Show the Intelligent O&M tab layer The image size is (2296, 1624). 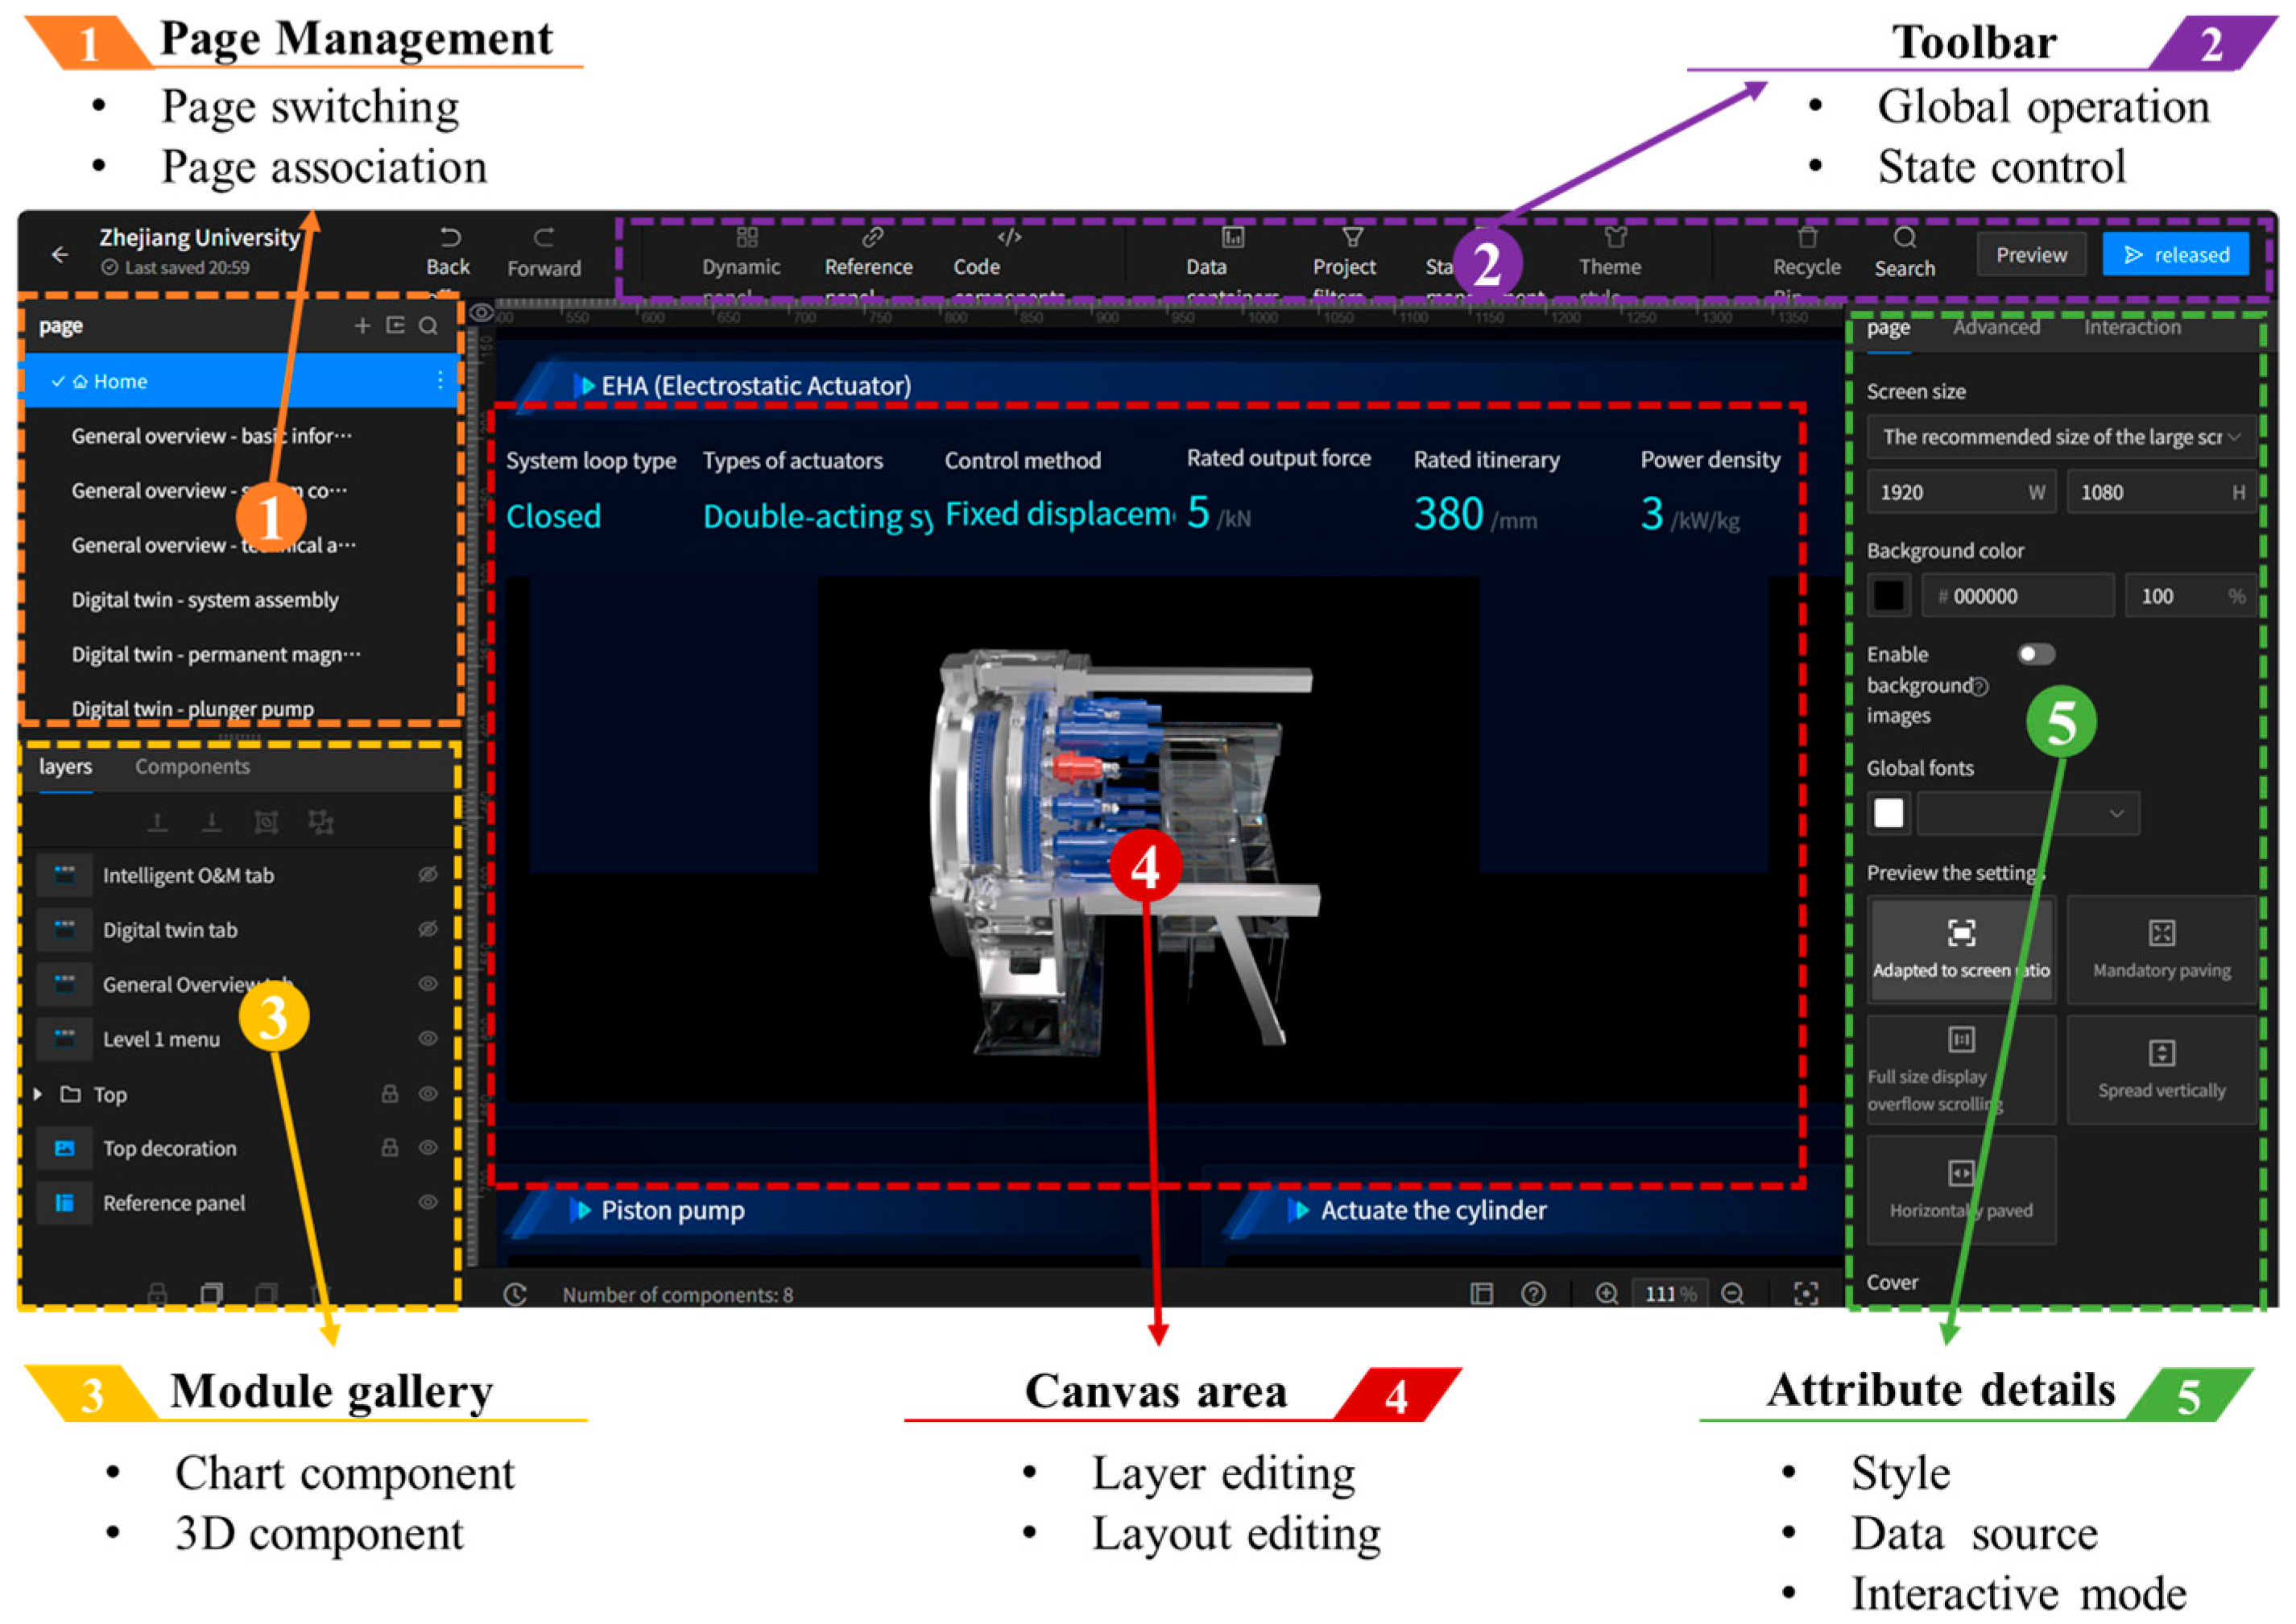tap(428, 875)
